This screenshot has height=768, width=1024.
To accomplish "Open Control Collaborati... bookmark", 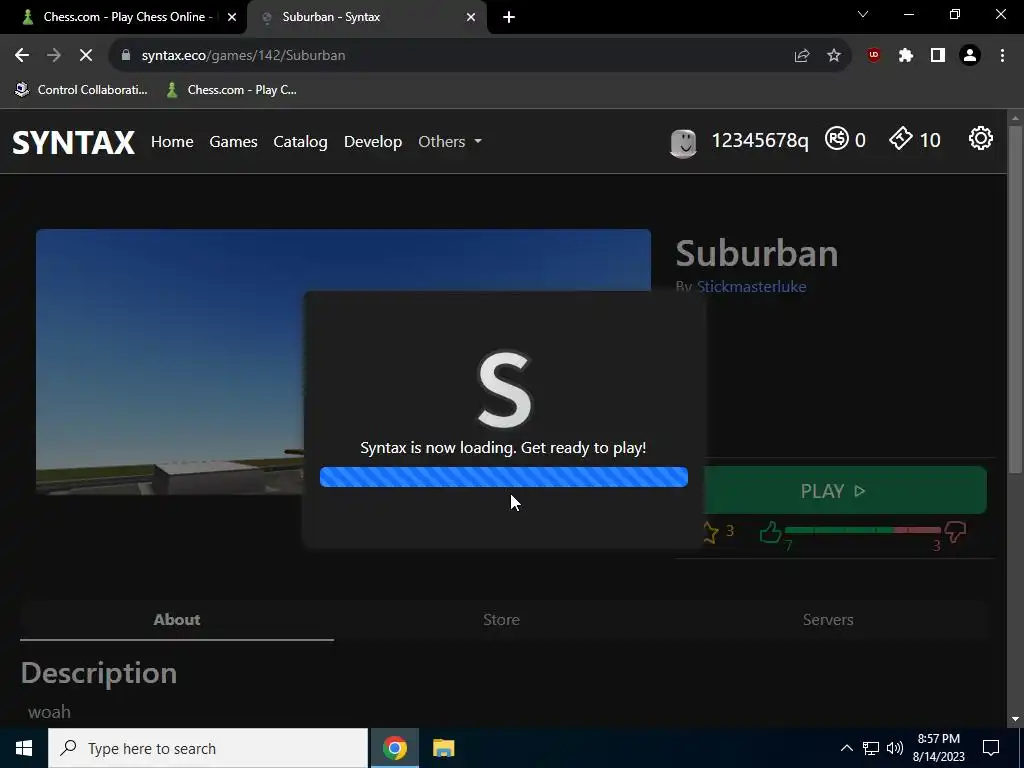I will click(x=82, y=90).
